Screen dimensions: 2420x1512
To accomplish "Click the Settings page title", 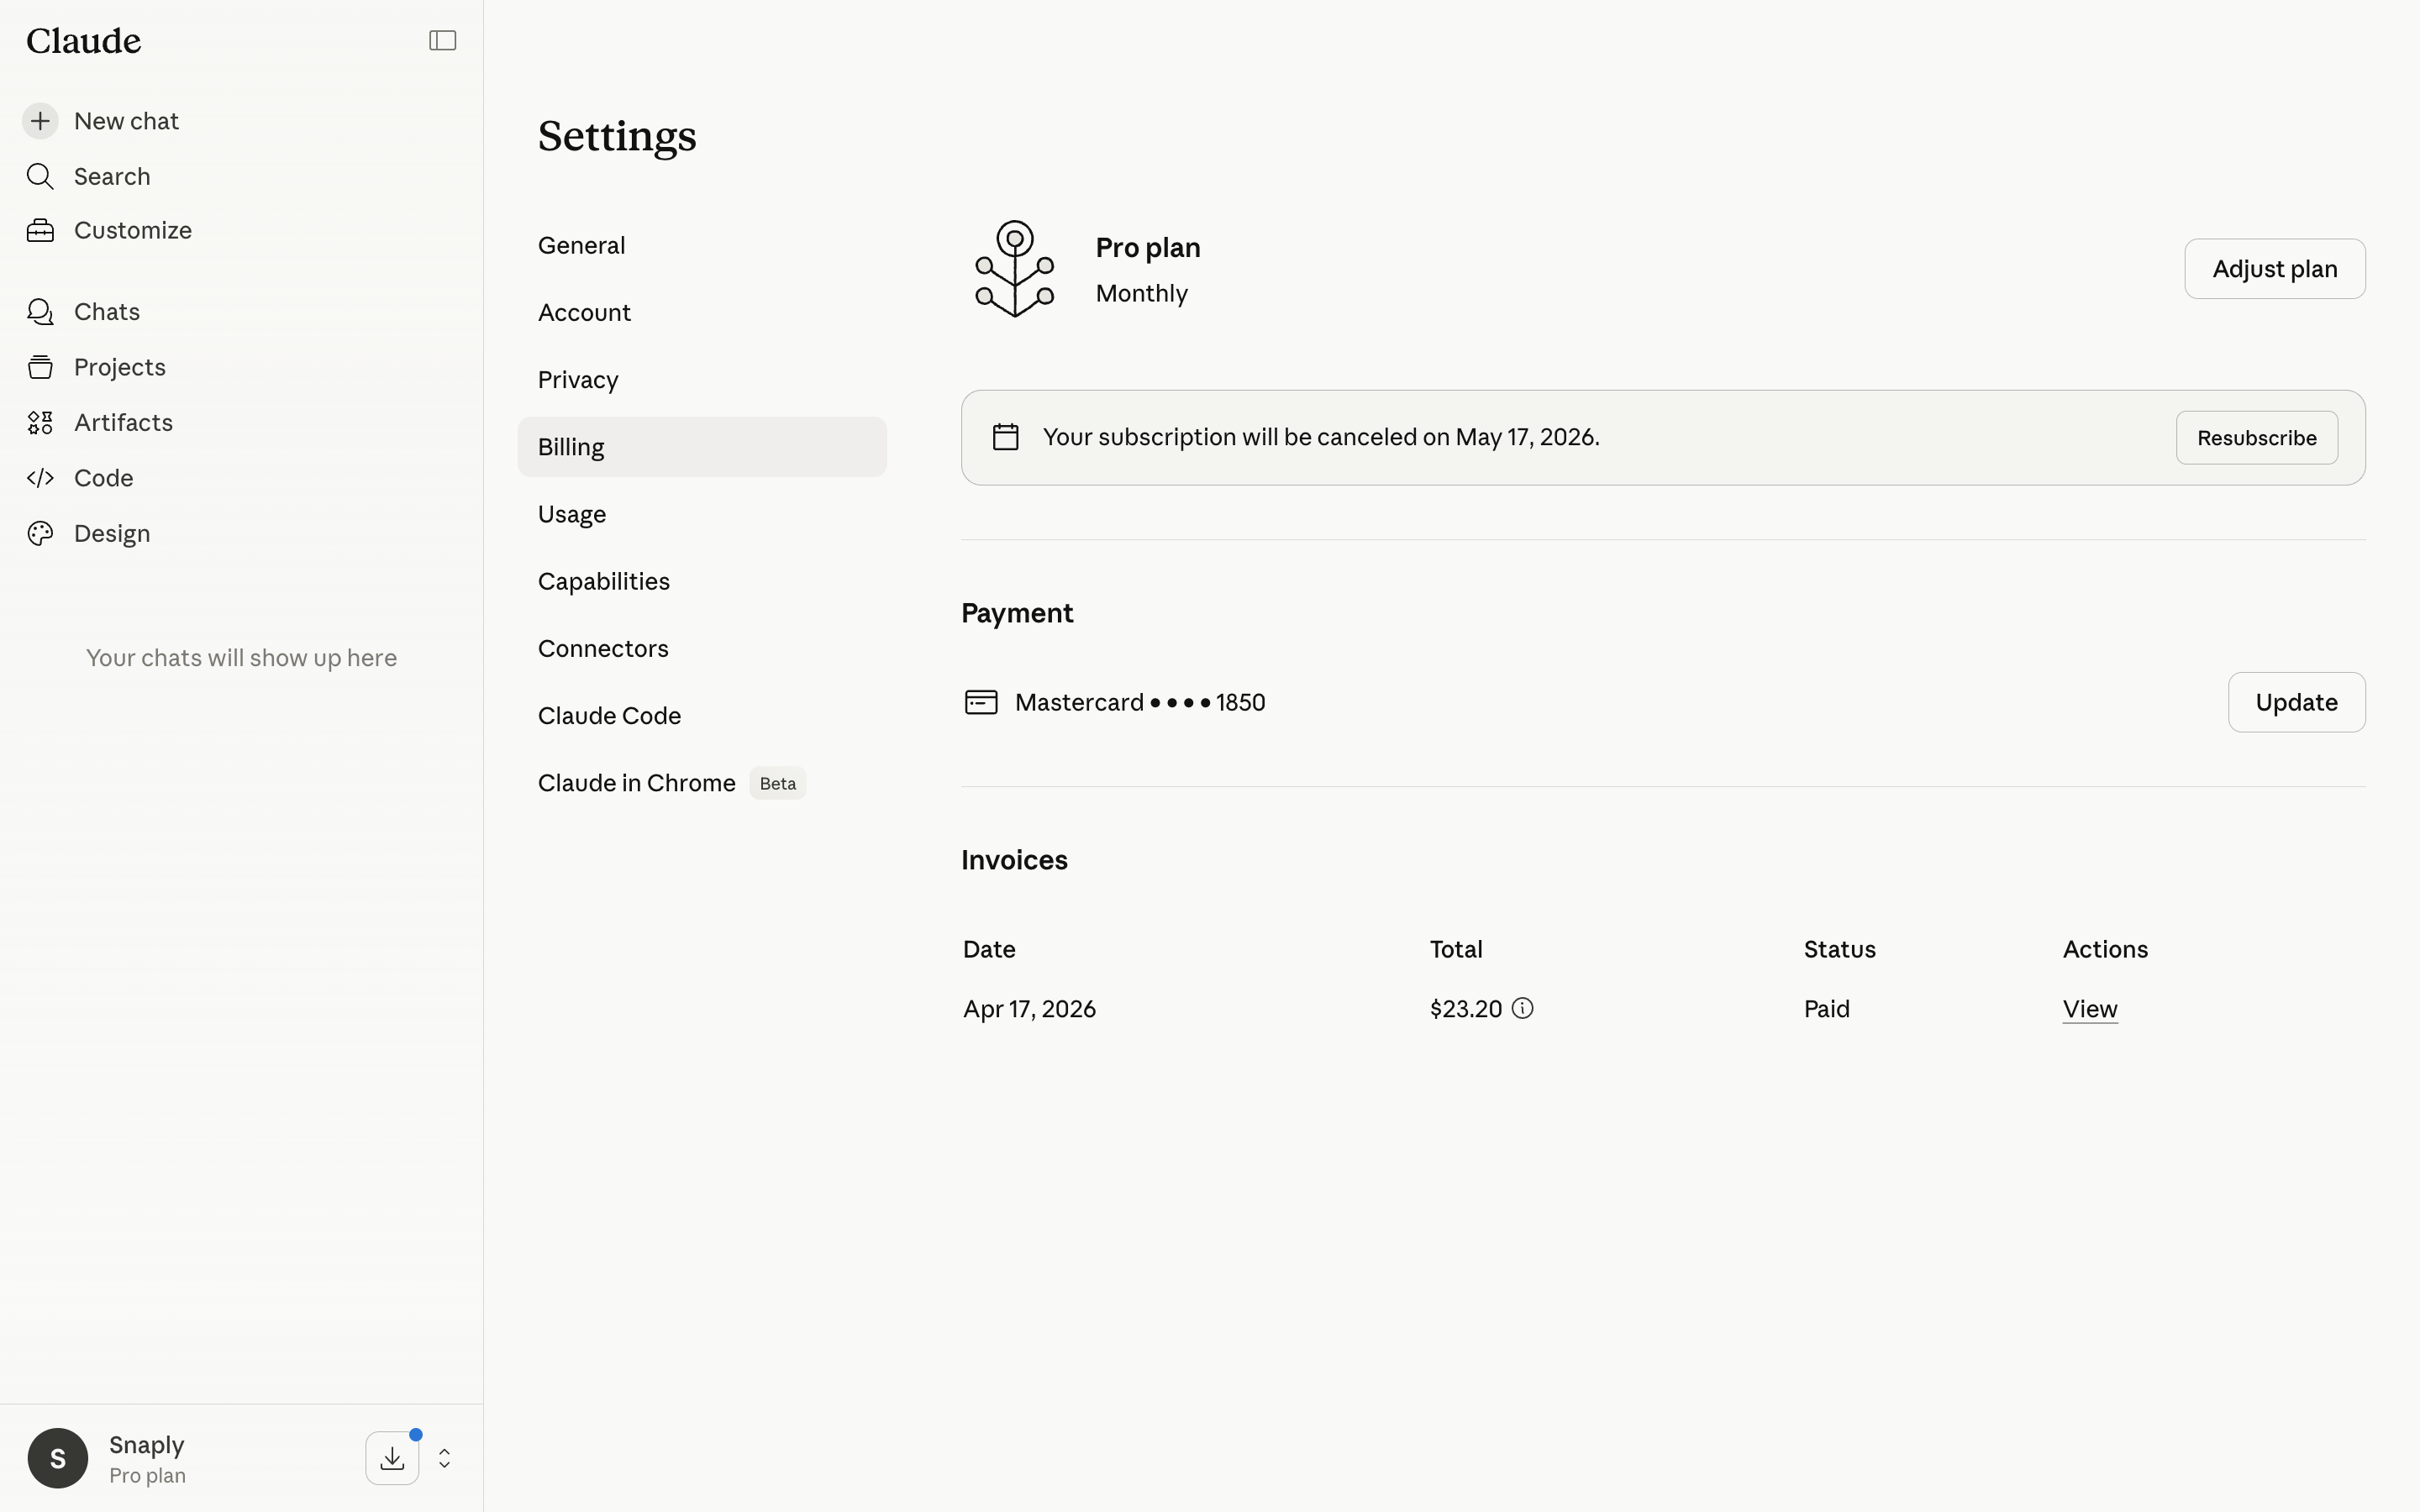I will 617,136.
